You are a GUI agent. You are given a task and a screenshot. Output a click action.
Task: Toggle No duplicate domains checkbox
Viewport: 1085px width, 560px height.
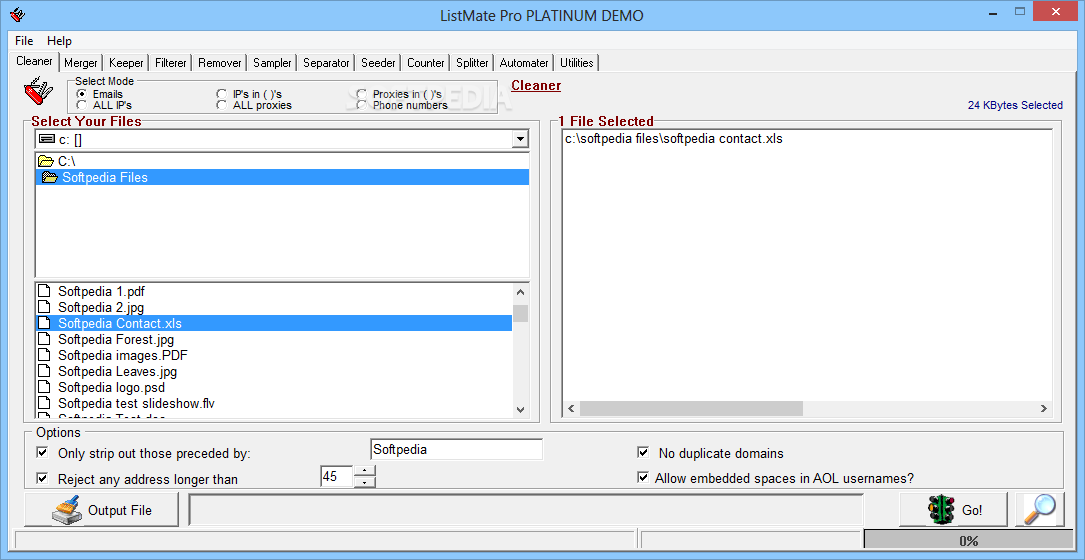click(644, 453)
